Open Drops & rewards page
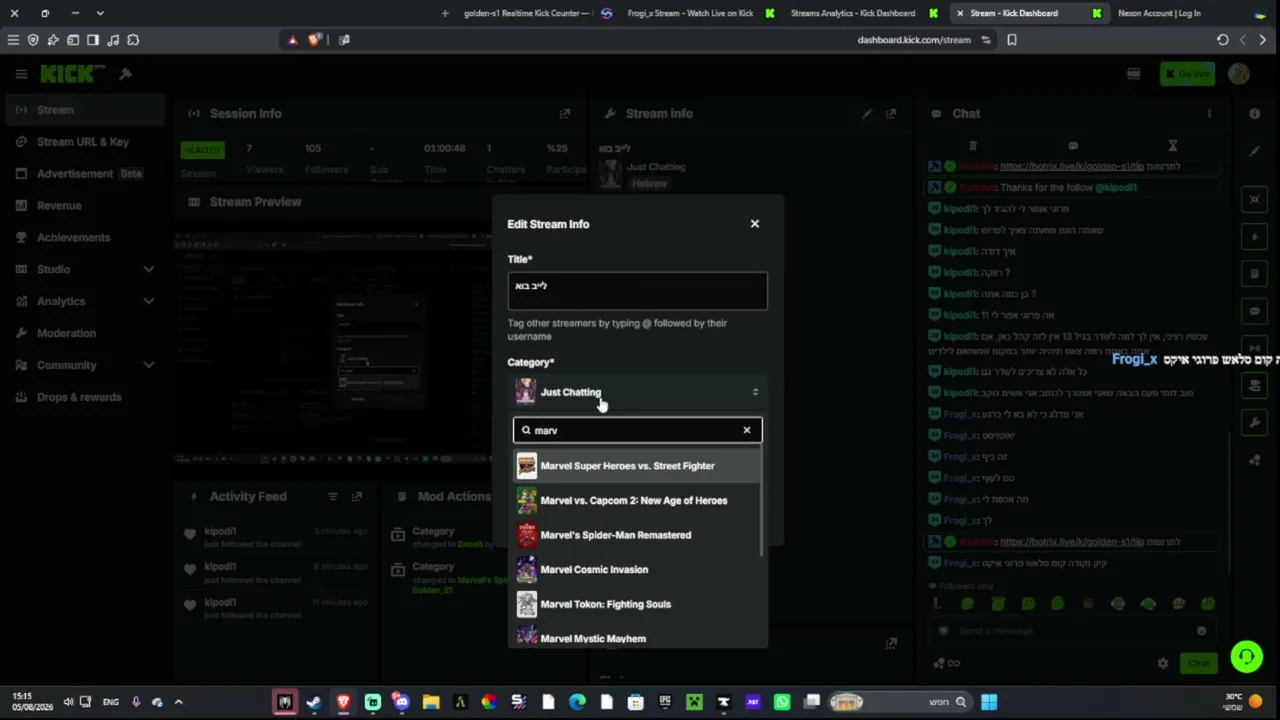 tap(83, 398)
